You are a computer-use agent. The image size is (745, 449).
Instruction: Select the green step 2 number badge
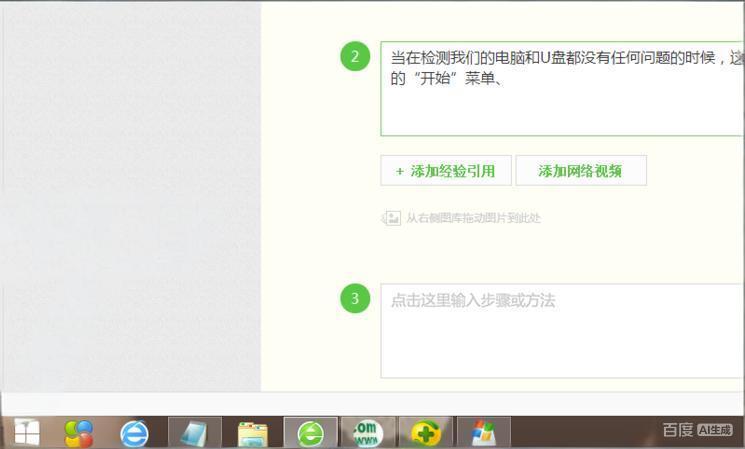click(x=355, y=57)
